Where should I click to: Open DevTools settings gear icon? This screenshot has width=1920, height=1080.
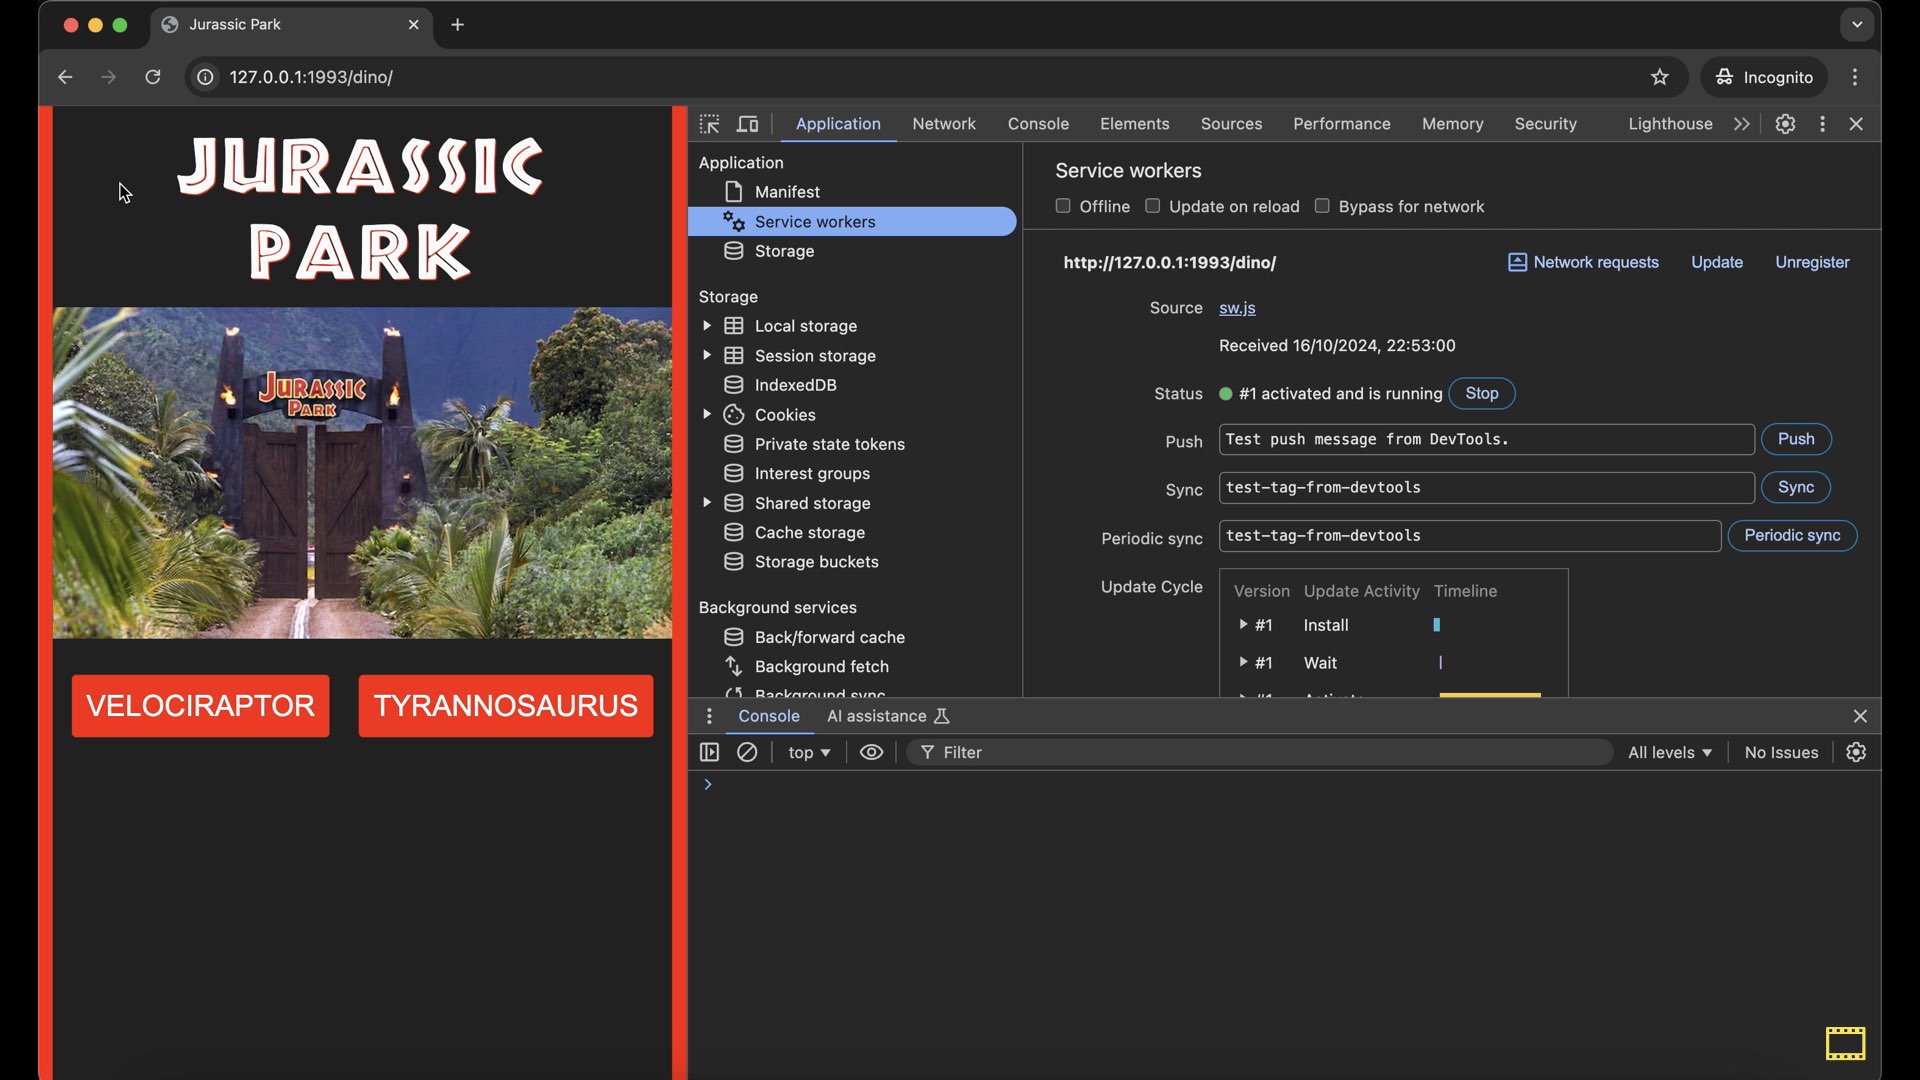pyautogui.click(x=1785, y=124)
